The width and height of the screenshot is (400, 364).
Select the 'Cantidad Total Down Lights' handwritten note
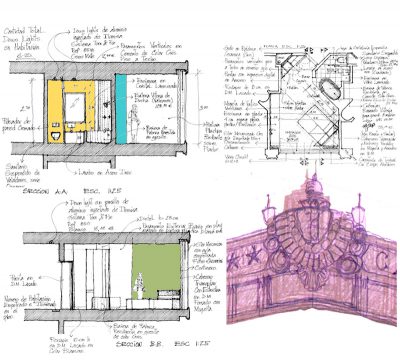[22, 40]
